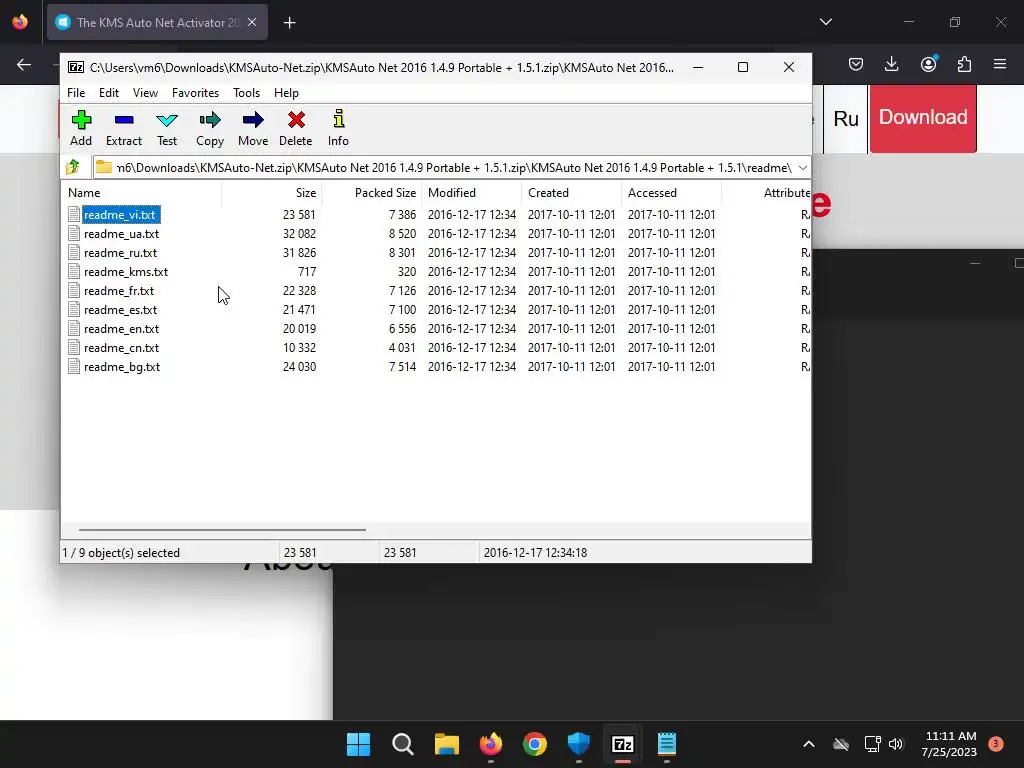Sort by Created column header

571,193
